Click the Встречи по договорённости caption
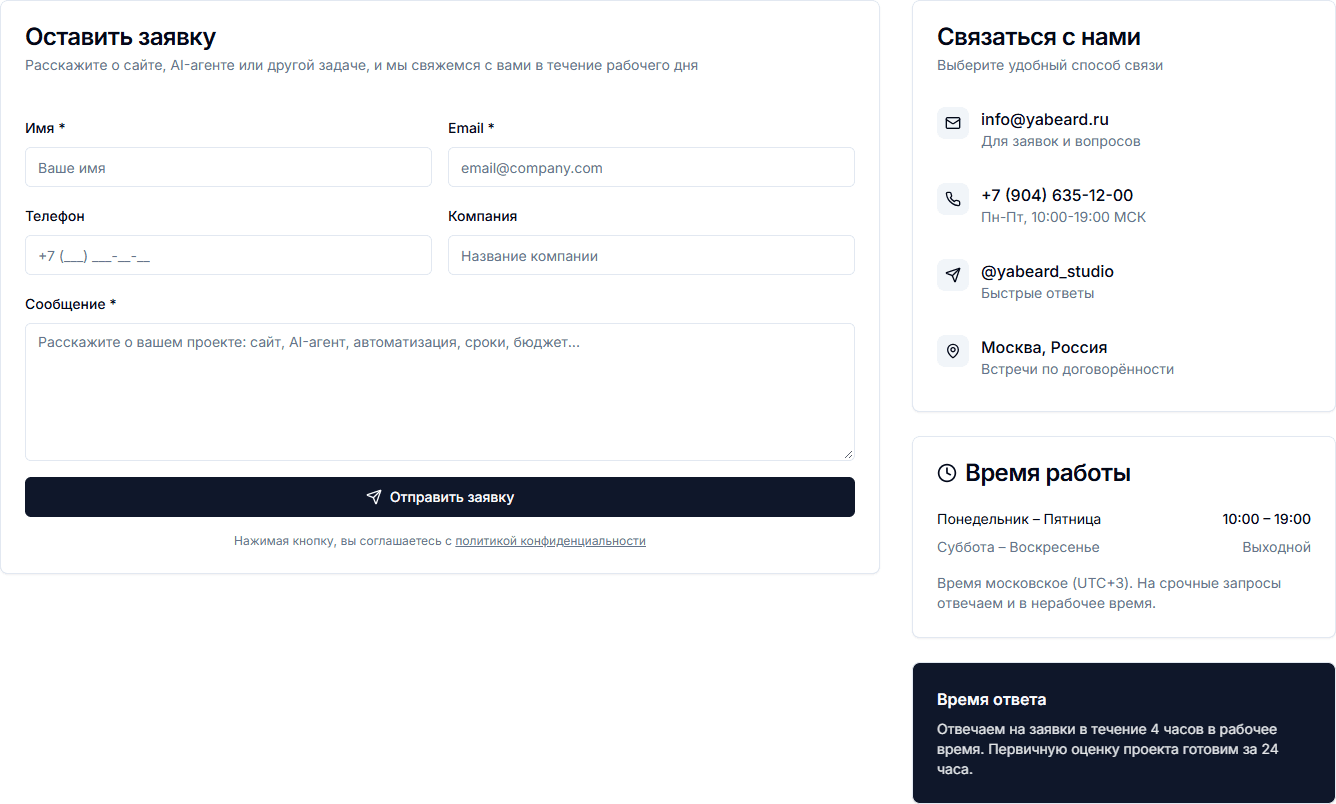Viewport: 1336px width, 804px height. (x=1077, y=369)
